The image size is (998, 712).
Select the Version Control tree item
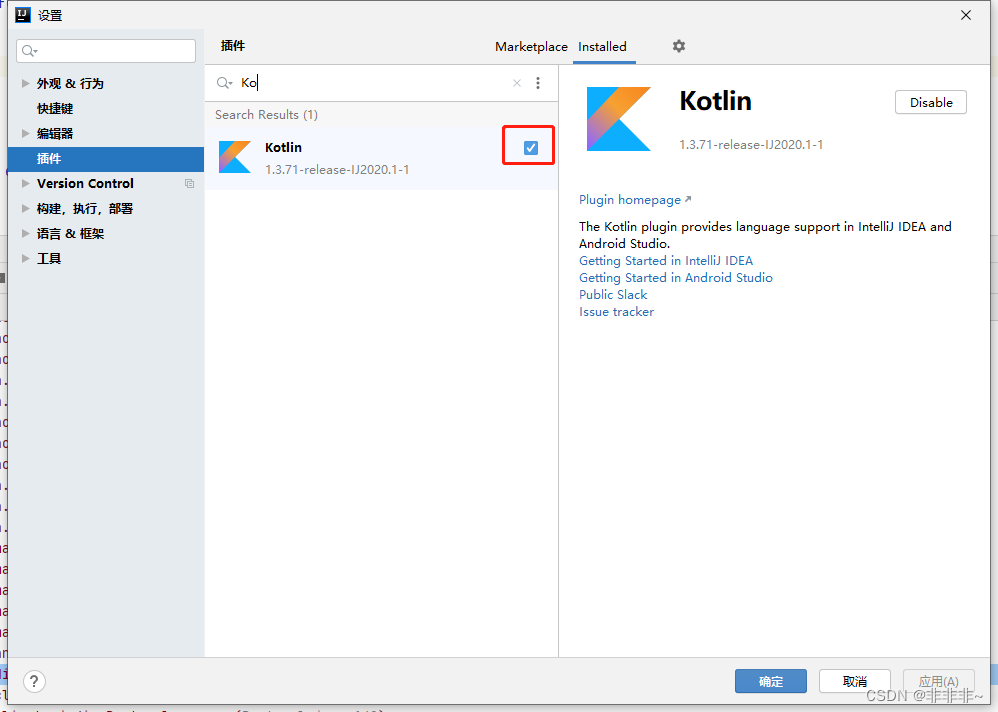coord(85,183)
